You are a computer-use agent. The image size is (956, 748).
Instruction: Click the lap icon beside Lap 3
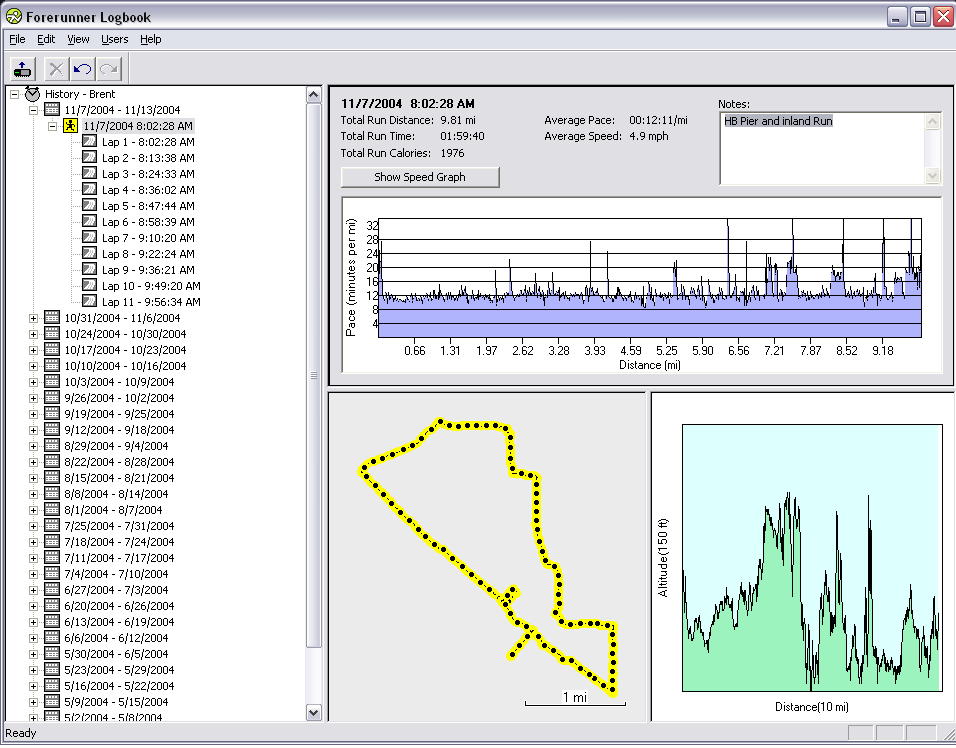90,174
